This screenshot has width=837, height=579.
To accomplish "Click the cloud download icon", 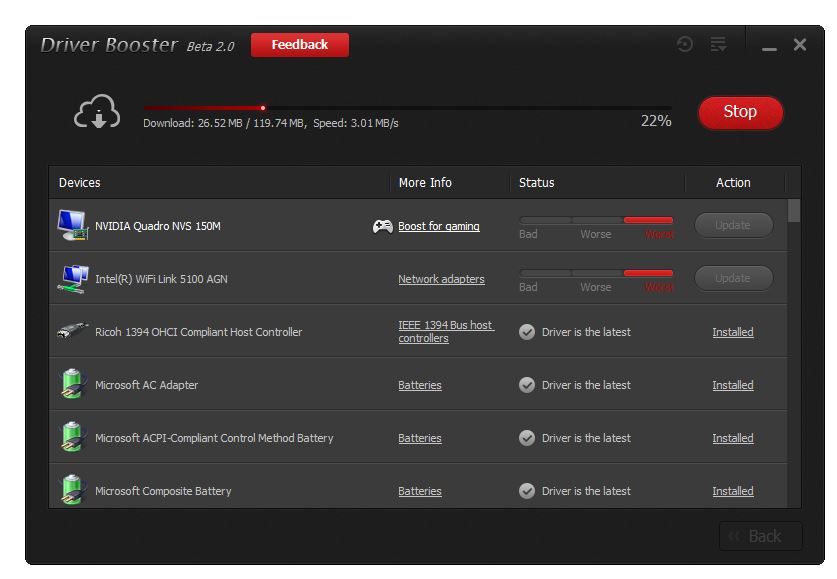I will [x=97, y=112].
